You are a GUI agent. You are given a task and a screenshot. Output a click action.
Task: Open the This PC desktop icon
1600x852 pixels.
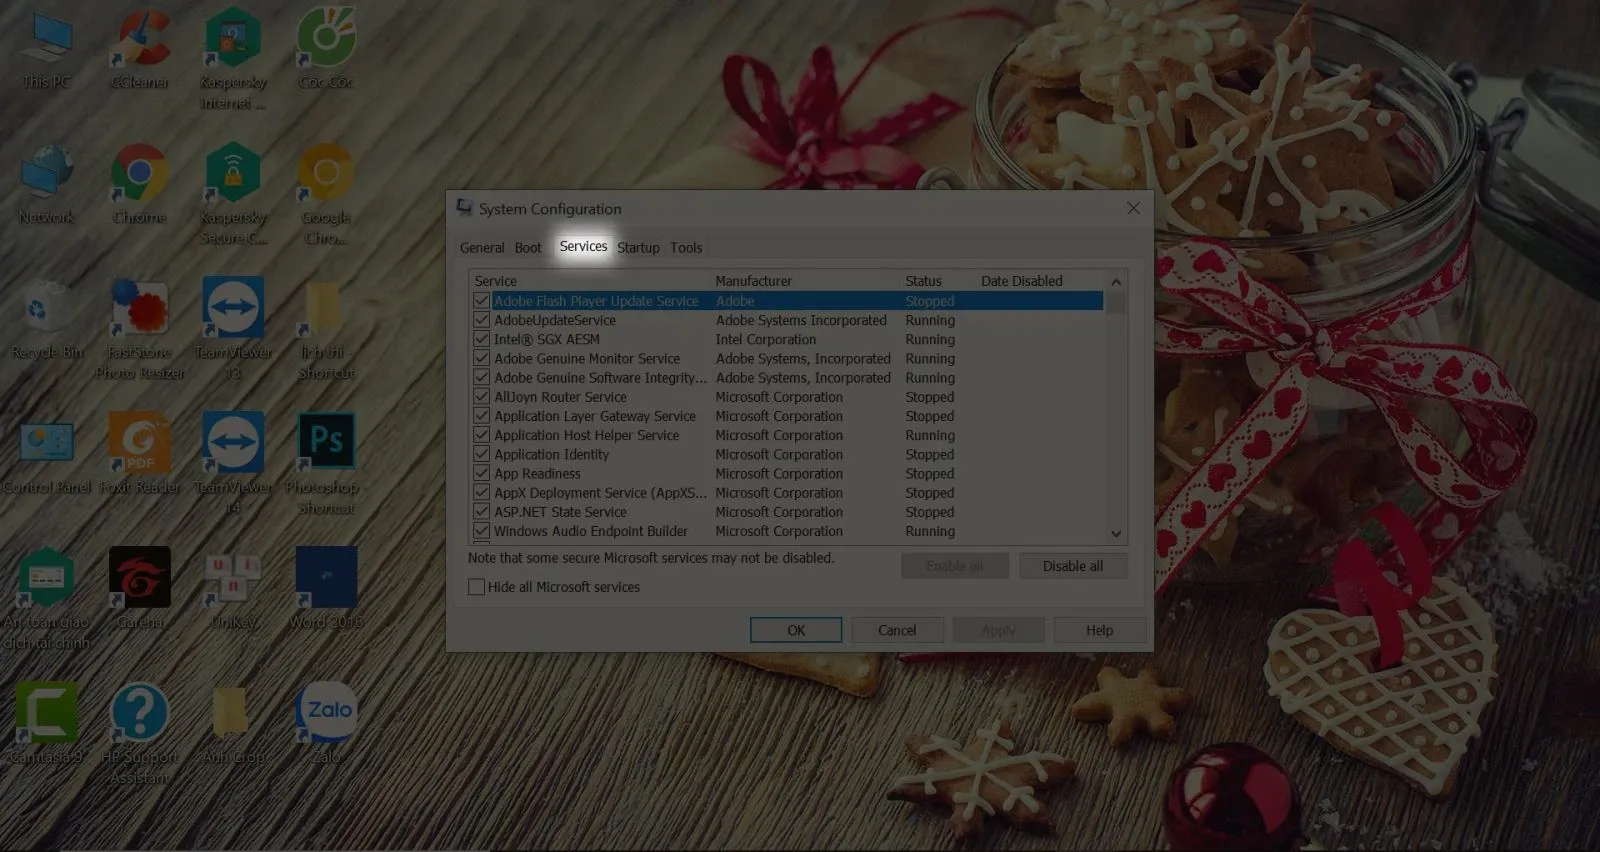(x=46, y=48)
